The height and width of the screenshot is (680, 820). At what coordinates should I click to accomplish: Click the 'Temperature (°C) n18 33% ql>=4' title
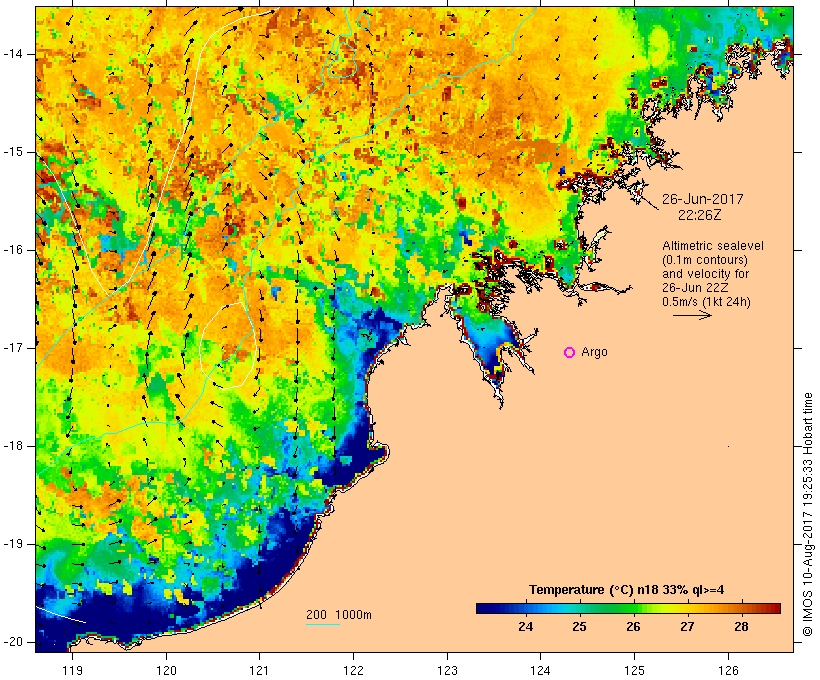click(x=627, y=590)
